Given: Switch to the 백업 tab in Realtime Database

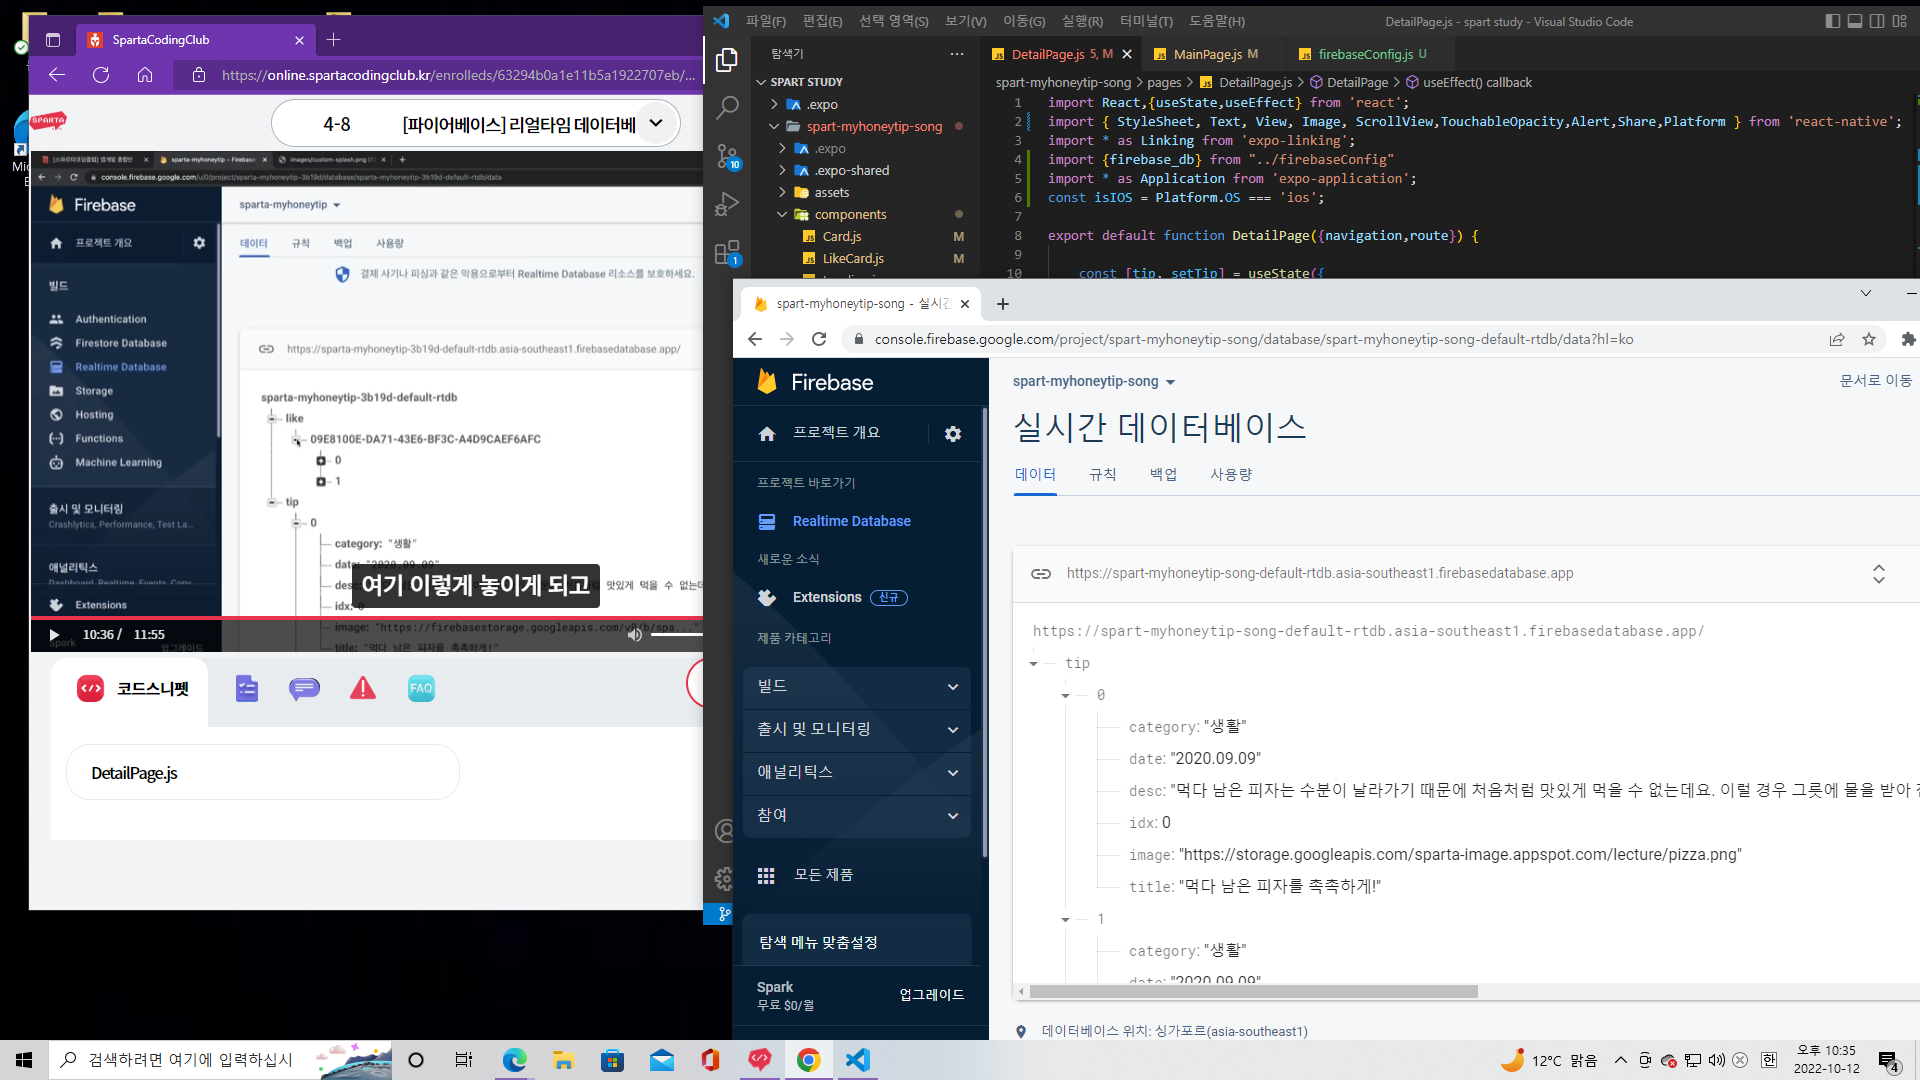Looking at the screenshot, I should (1163, 475).
